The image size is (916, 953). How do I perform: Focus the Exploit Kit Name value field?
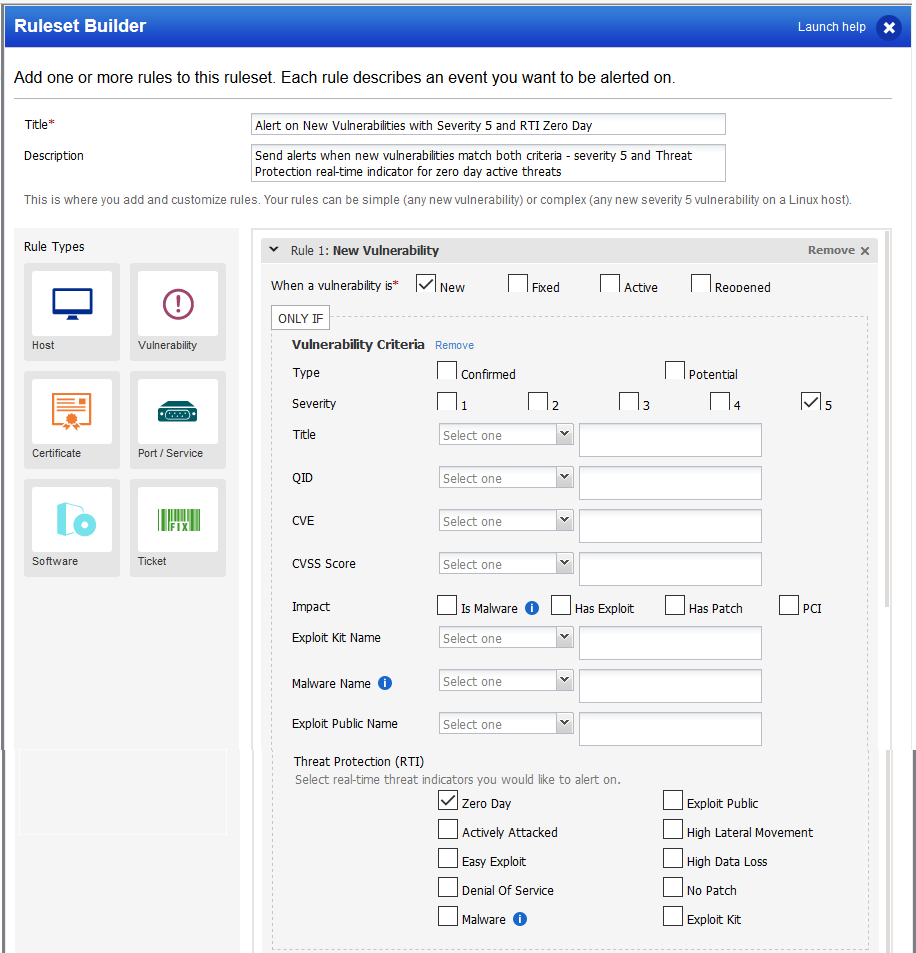pyautogui.click(x=670, y=643)
